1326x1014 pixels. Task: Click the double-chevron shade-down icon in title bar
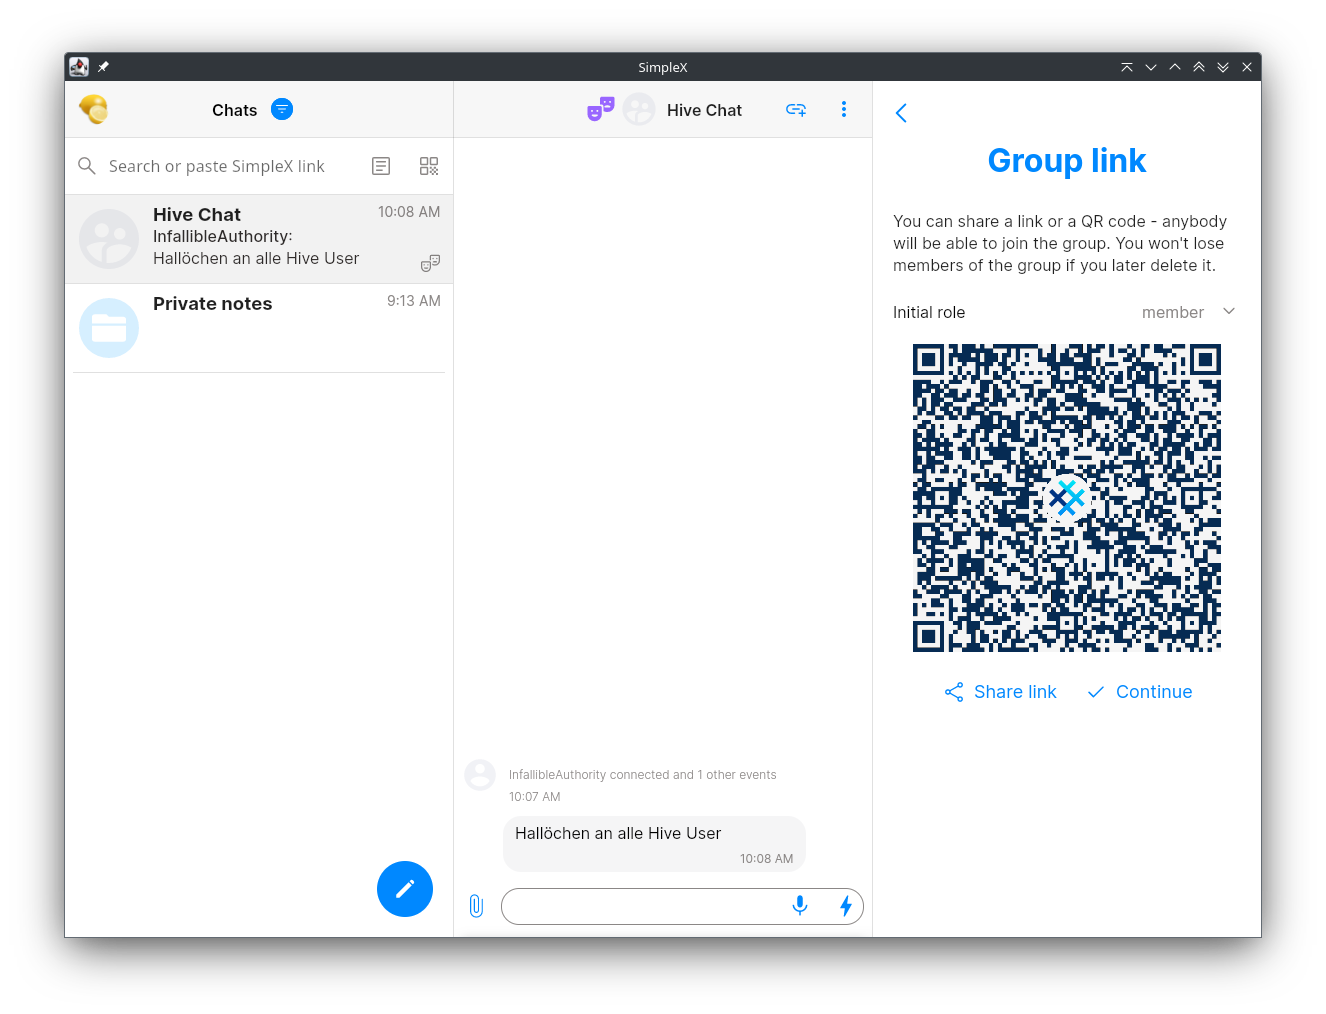pos(1223,67)
